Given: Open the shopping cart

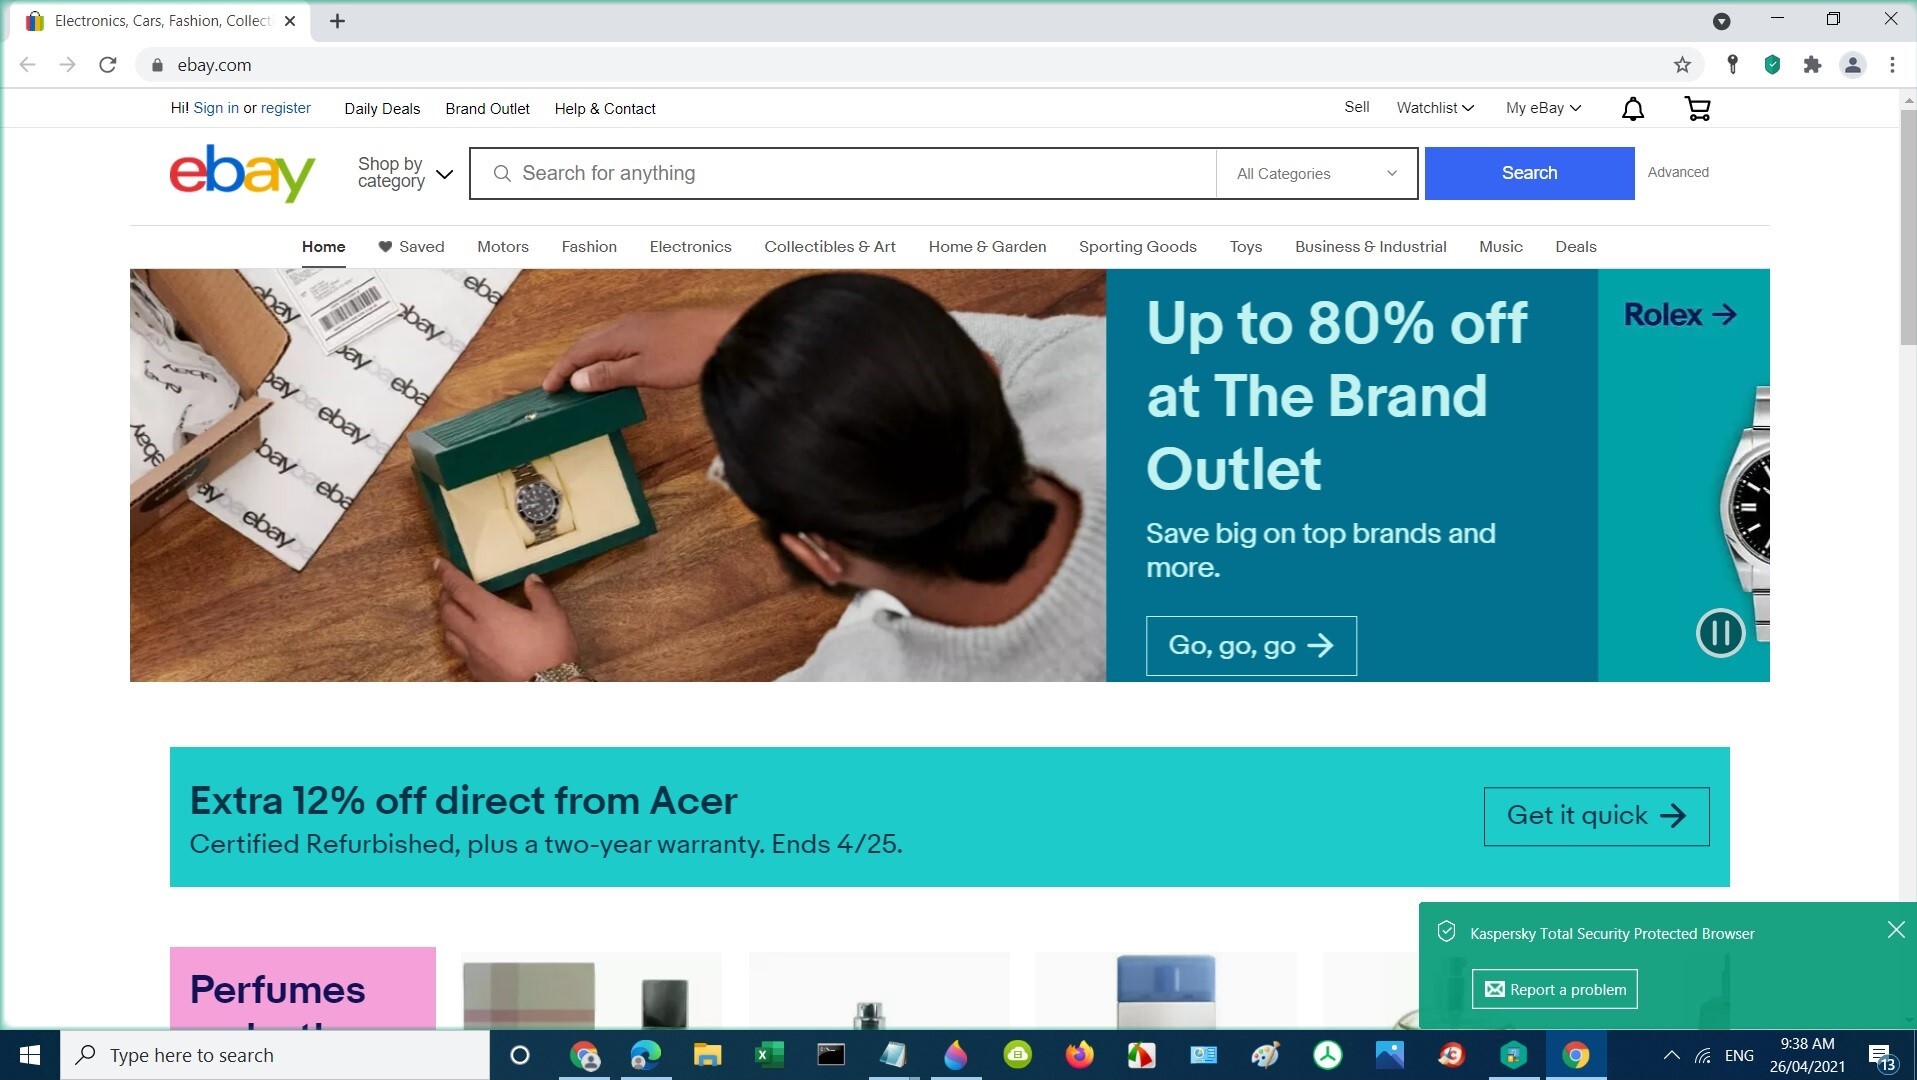Looking at the screenshot, I should 1697,109.
